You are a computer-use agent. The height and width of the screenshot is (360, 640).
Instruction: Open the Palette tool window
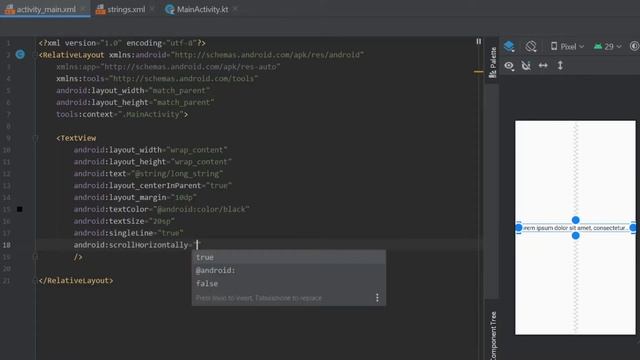click(493, 62)
